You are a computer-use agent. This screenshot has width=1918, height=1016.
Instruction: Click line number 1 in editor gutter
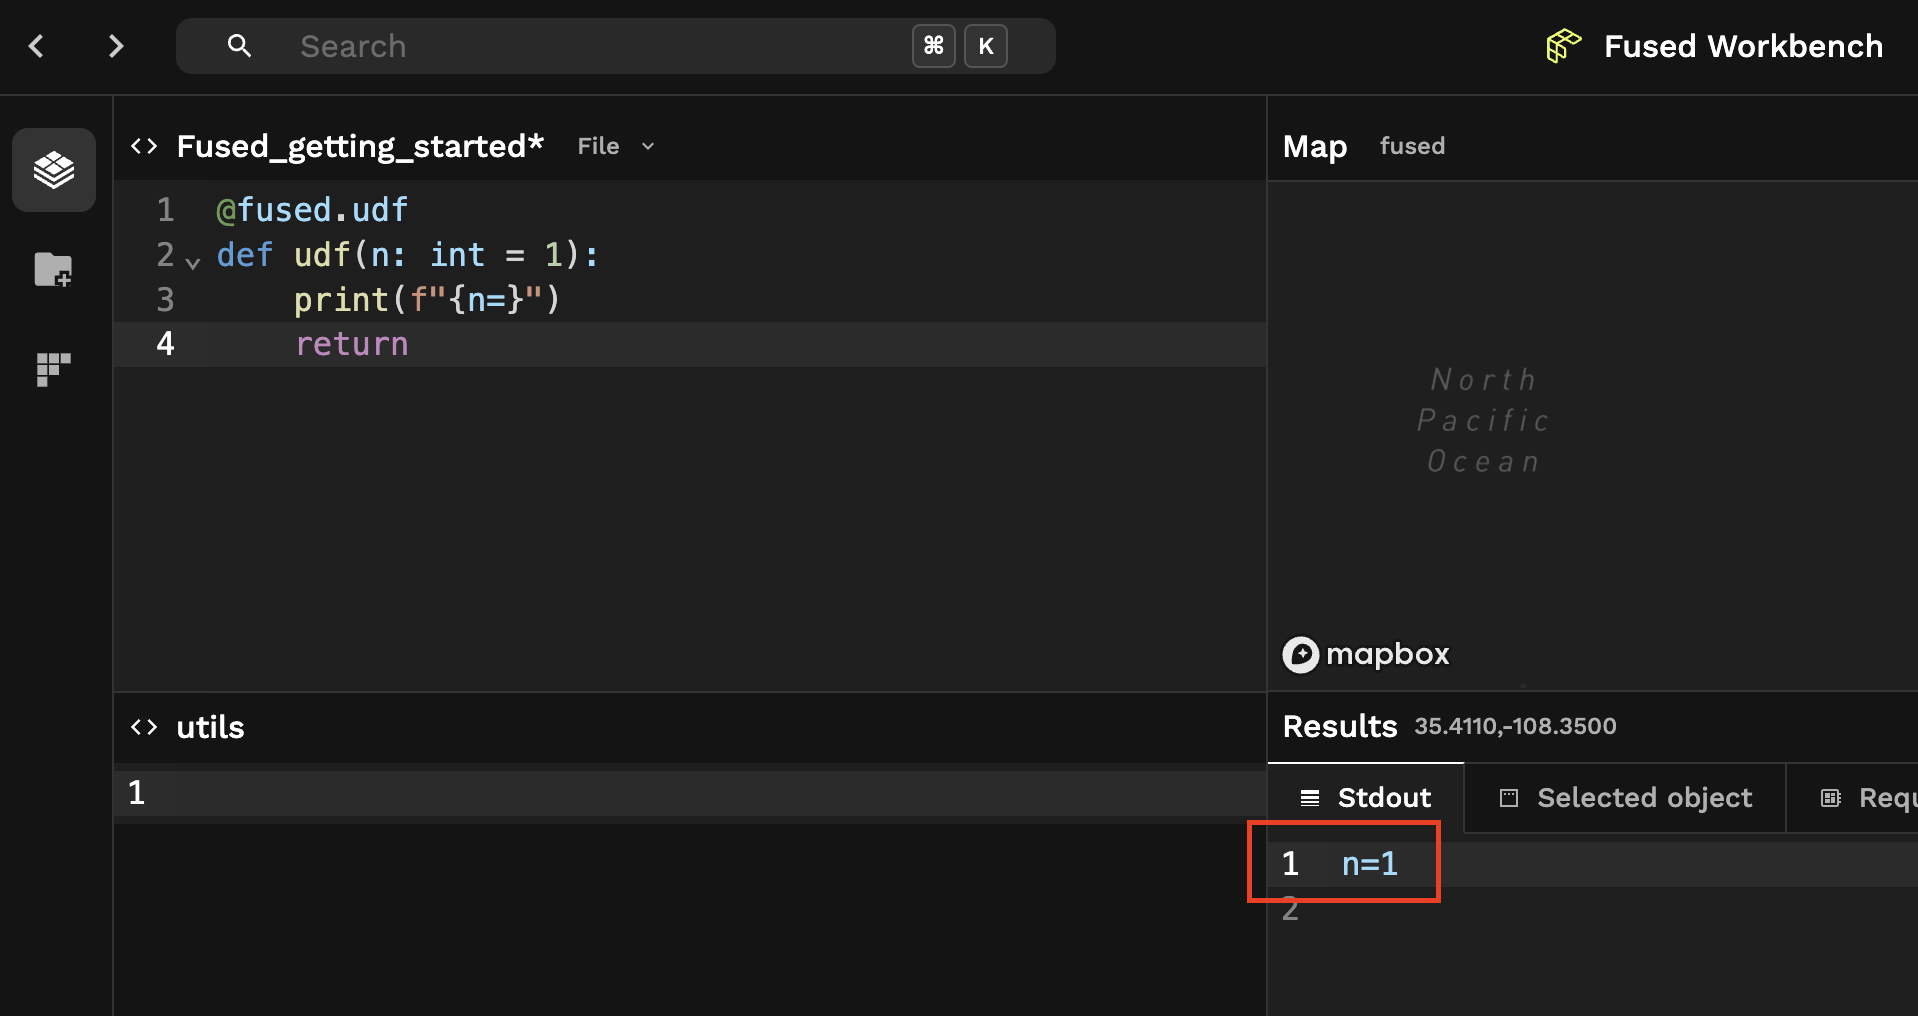[x=165, y=210]
